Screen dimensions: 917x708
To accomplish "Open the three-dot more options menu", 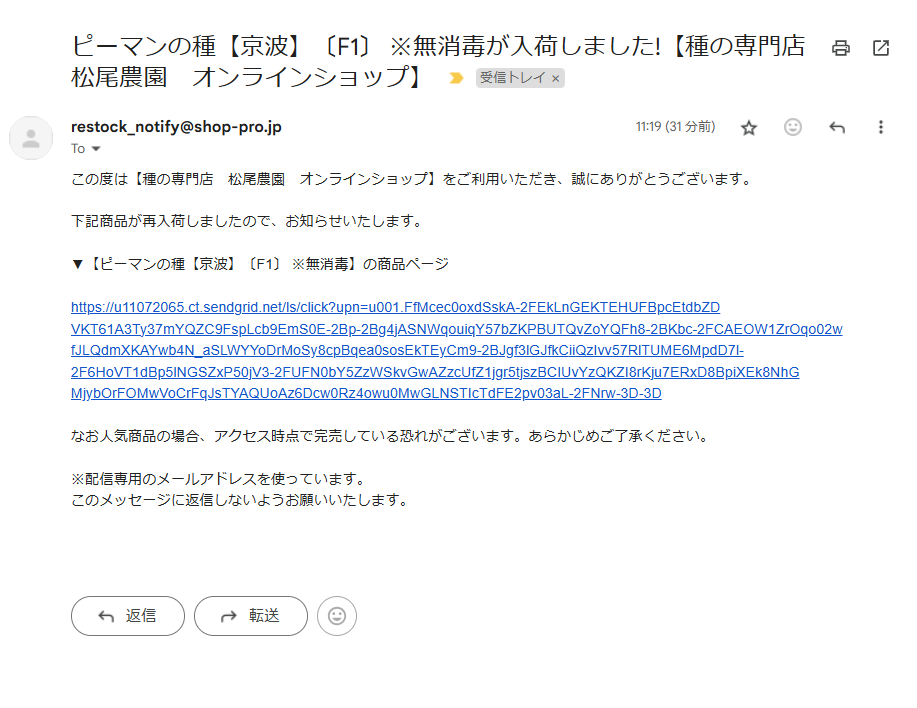I will [881, 127].
